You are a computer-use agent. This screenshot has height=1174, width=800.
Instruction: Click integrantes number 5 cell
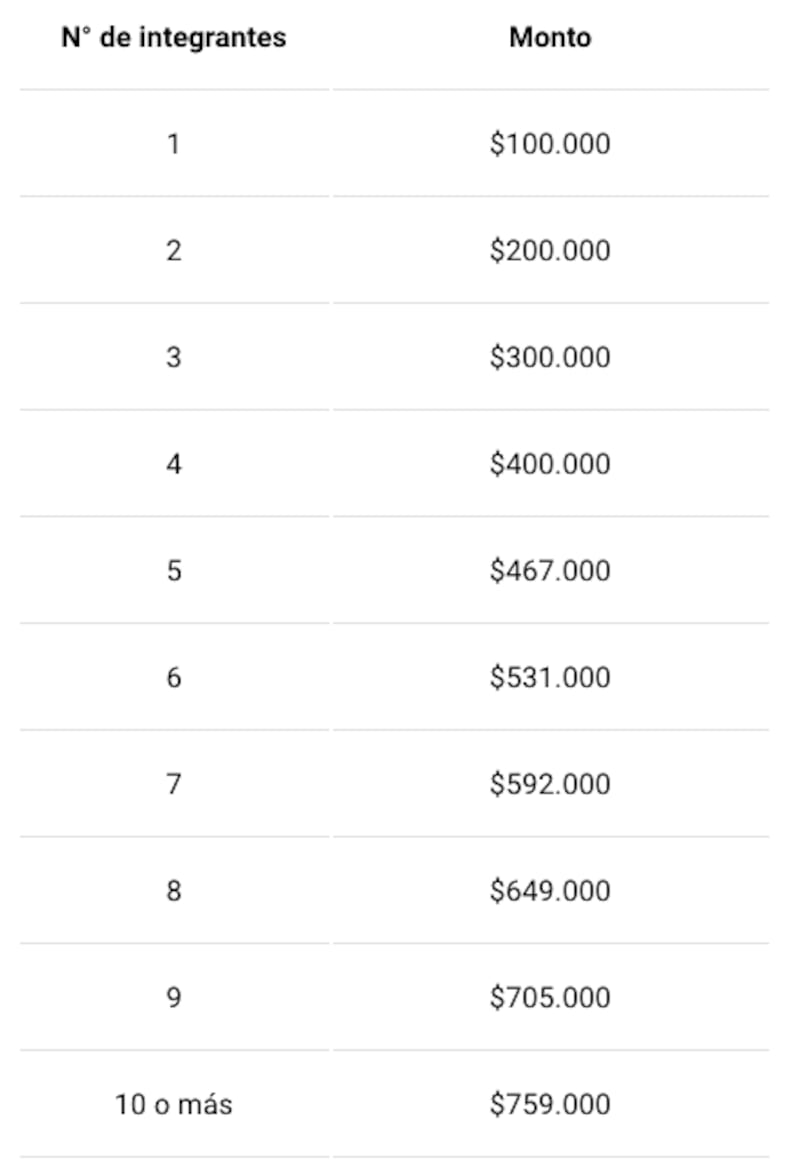(x=174, y=571)
